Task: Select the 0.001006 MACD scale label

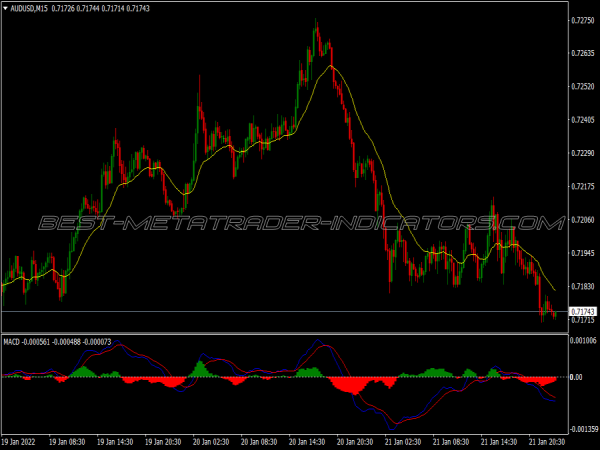Action: (584, 340)
